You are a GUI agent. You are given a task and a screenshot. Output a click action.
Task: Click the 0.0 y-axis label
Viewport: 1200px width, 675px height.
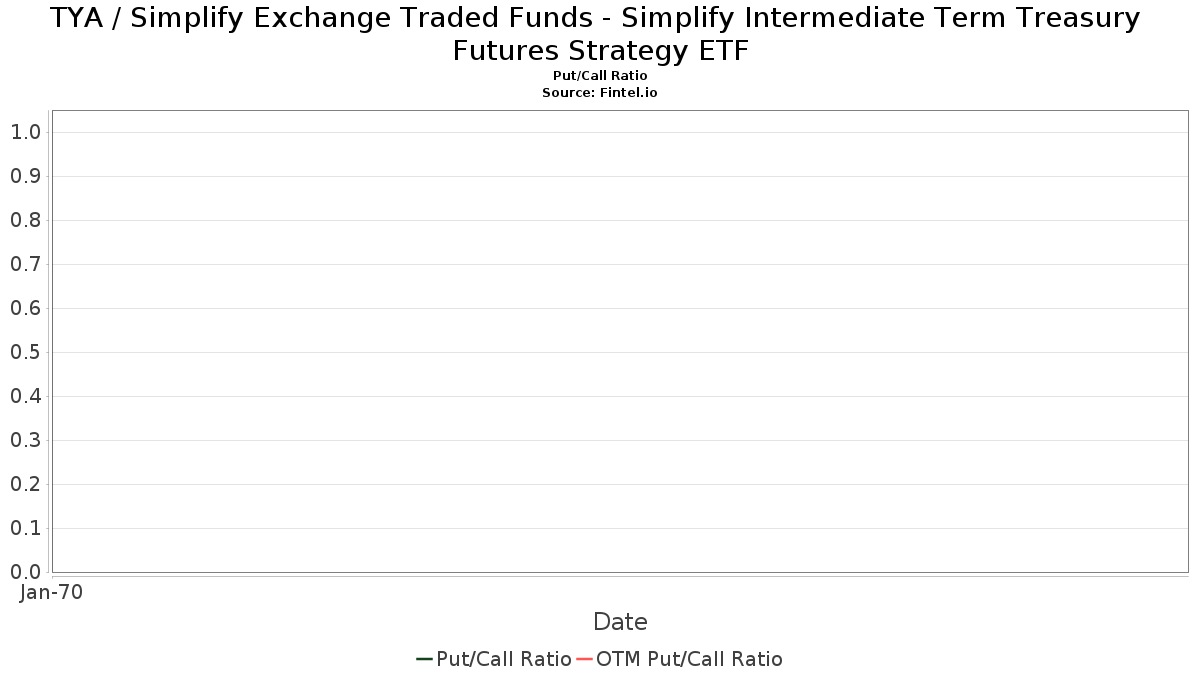[x=25, y=572]
